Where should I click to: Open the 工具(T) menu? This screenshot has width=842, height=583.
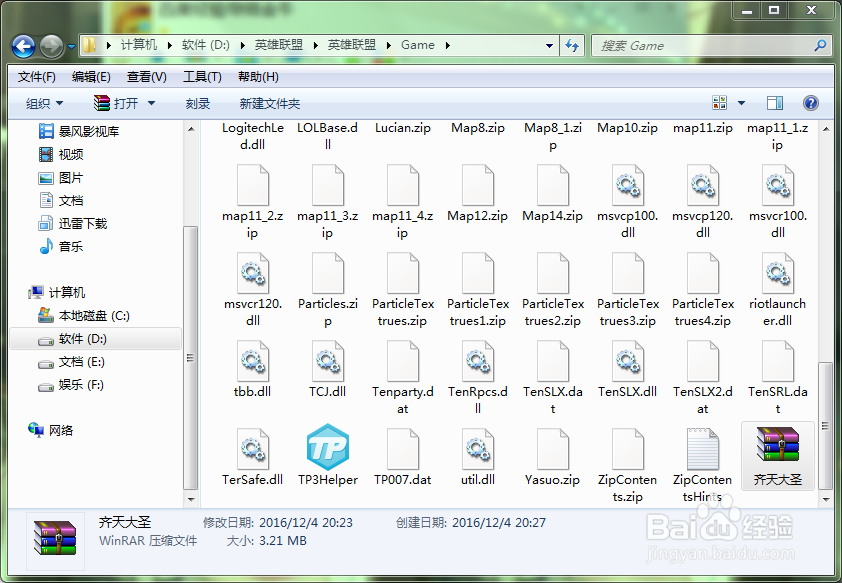(x=202, y=77)
